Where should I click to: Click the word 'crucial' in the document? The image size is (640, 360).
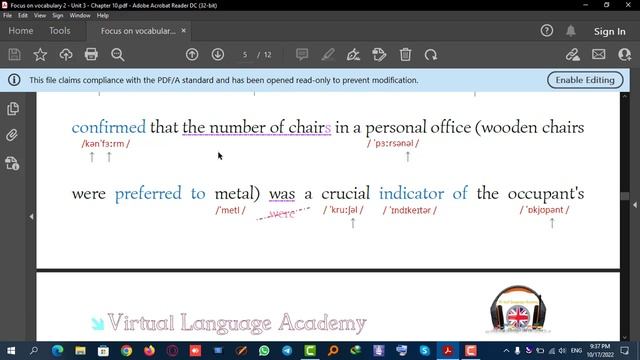pyautogui.click(x=345, y=193)
